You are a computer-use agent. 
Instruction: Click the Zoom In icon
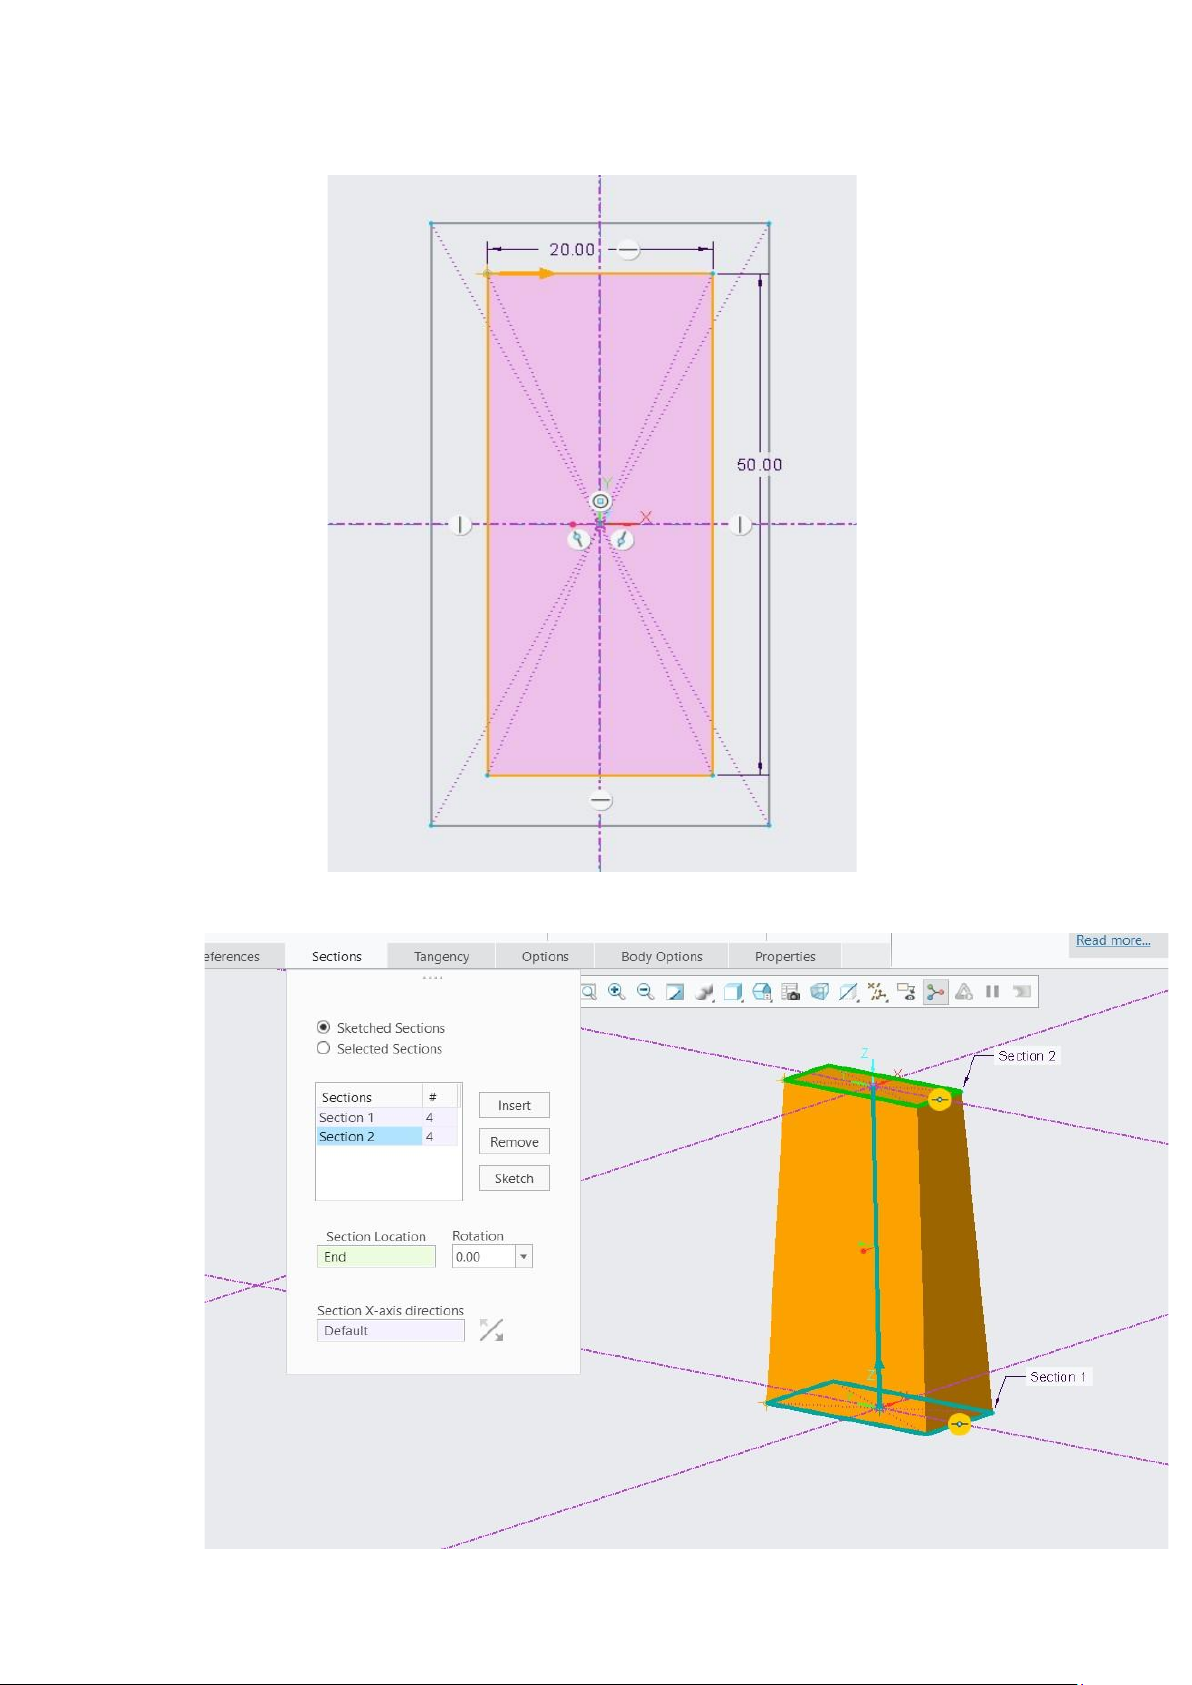(617, 992)
